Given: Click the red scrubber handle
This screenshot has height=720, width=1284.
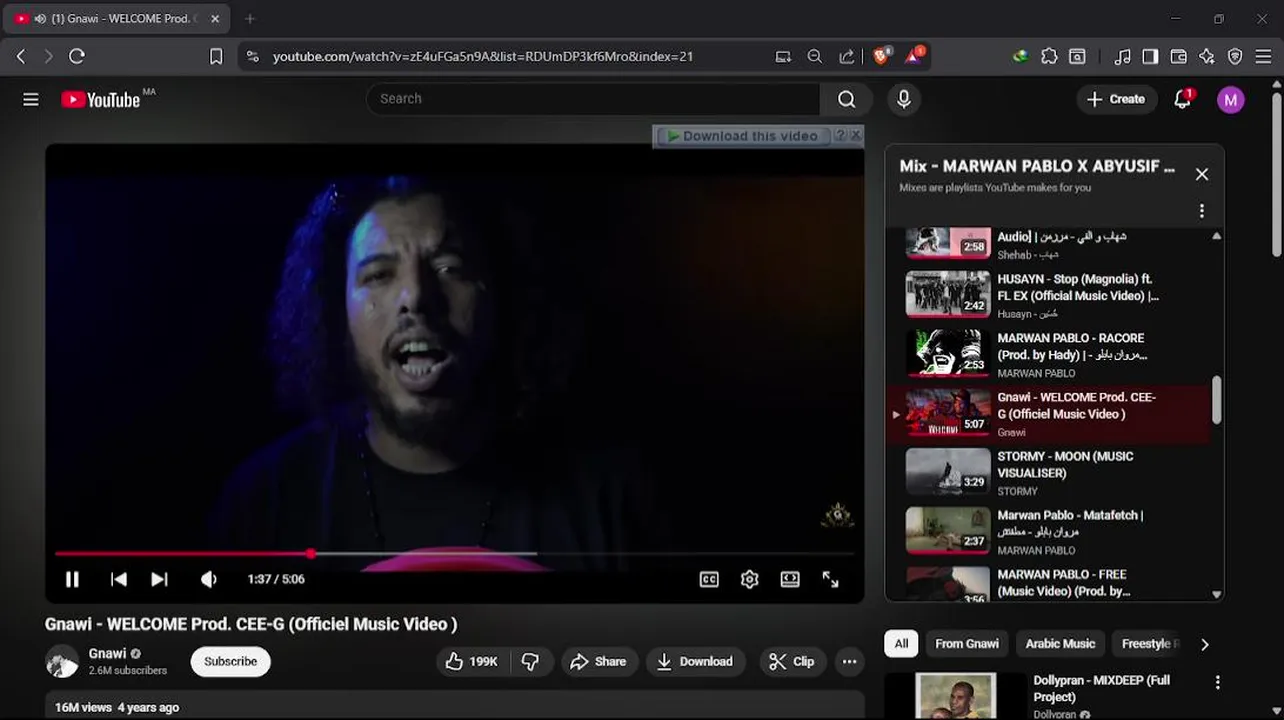Looking at the screenshot, I should click(x=311, y=553).
